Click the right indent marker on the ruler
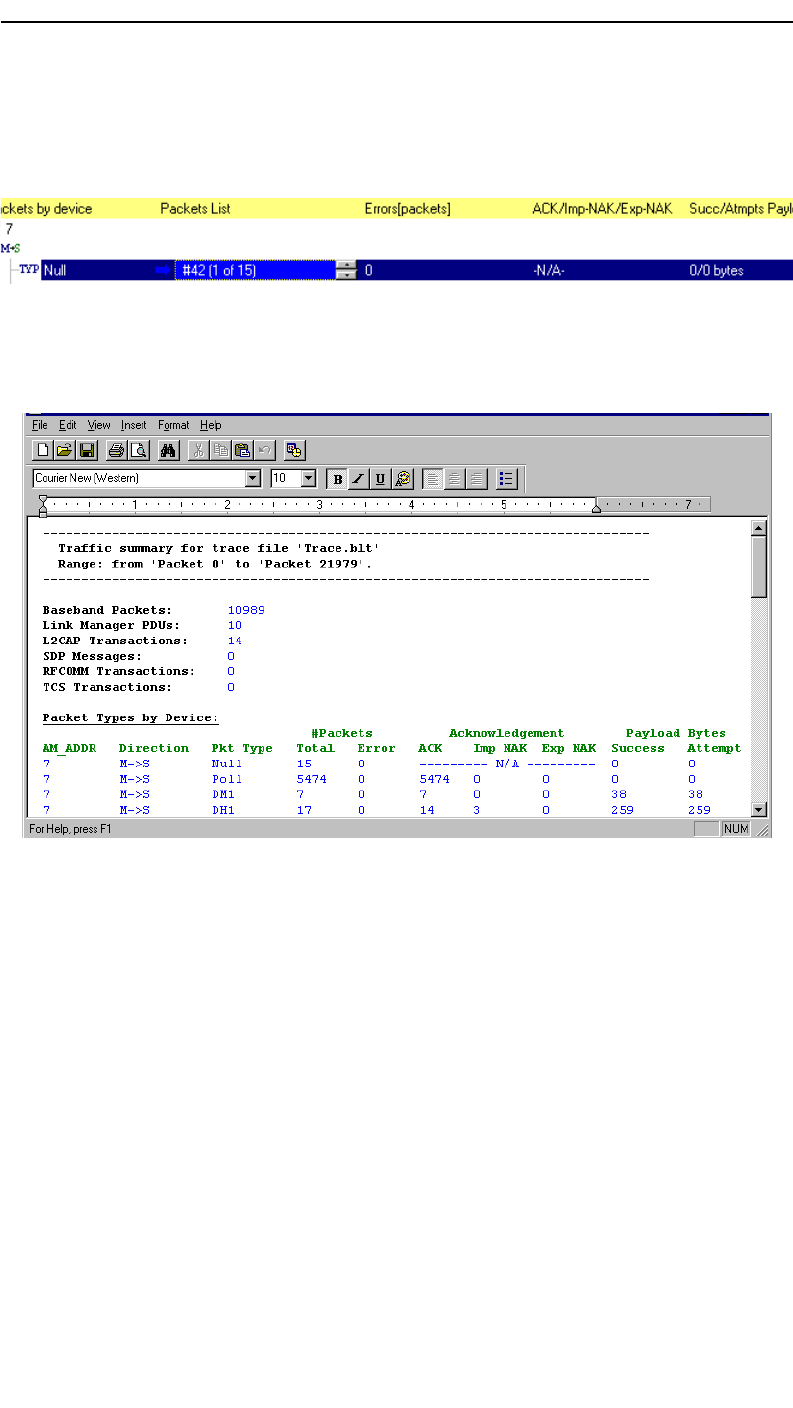The image size is (793, 1408). [596, 510]
